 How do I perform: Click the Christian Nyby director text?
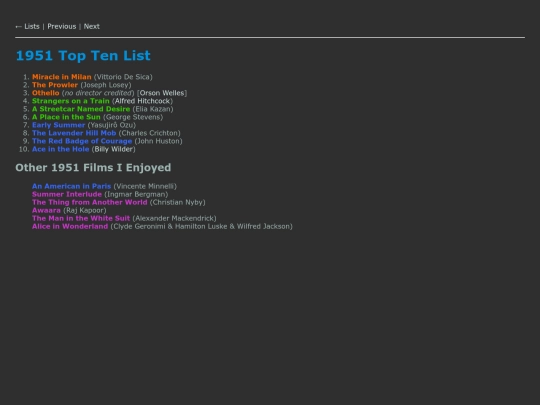(x=178, y=202)
